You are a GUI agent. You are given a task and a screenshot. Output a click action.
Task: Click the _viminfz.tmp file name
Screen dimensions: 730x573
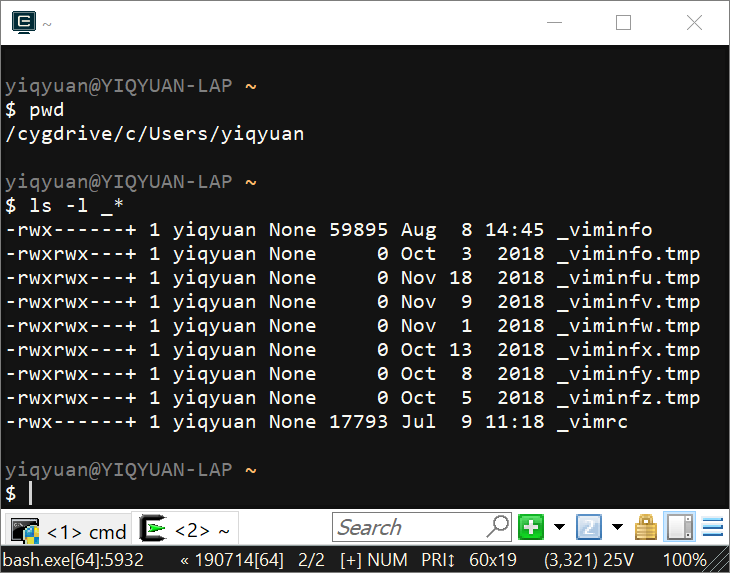tap(629, 398)
